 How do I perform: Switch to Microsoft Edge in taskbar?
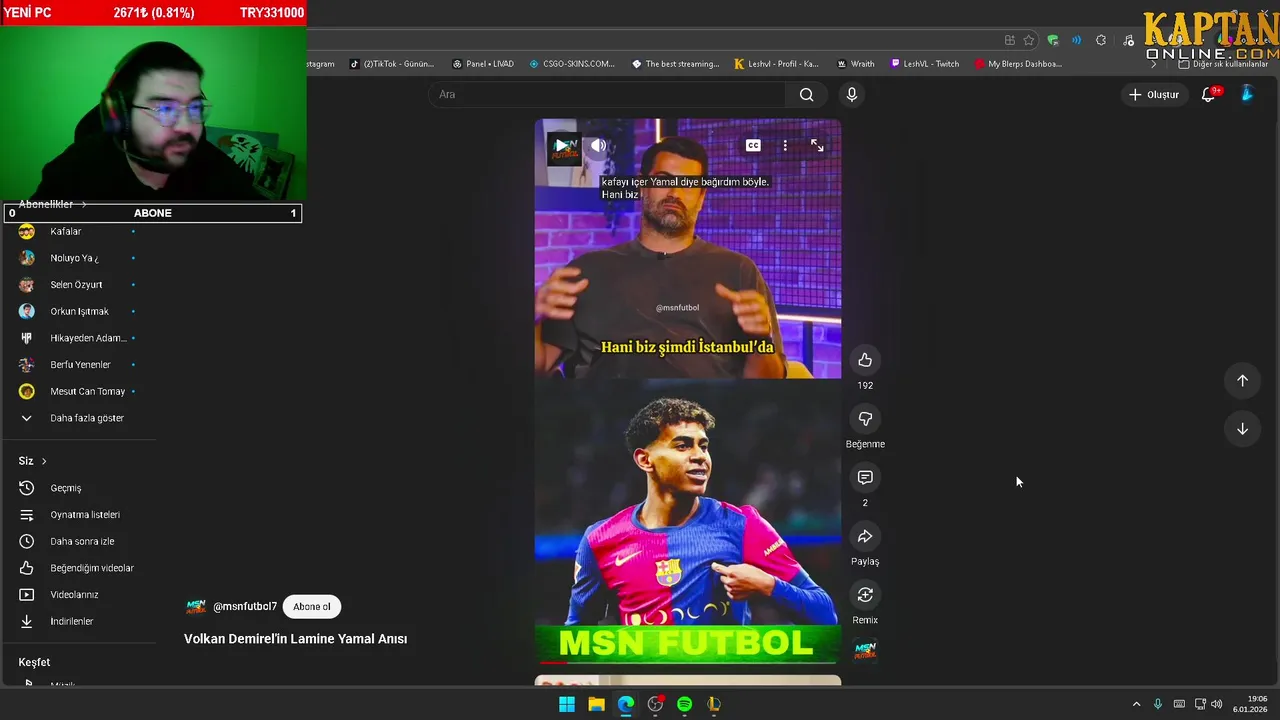[x=626, y=704]
